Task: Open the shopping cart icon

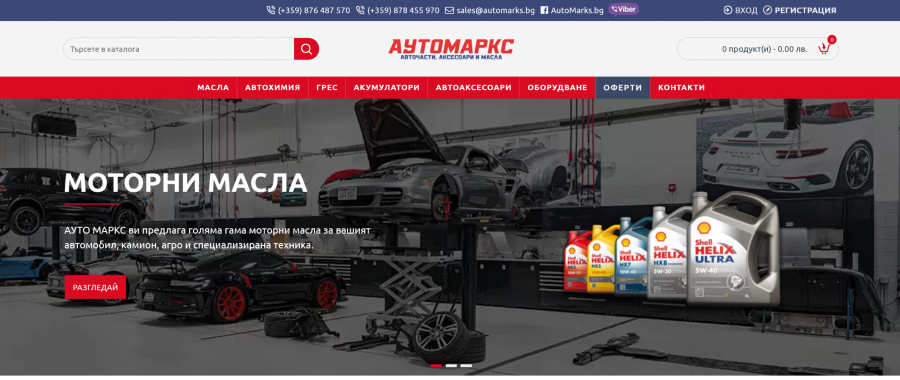Action: click(824, 49)
